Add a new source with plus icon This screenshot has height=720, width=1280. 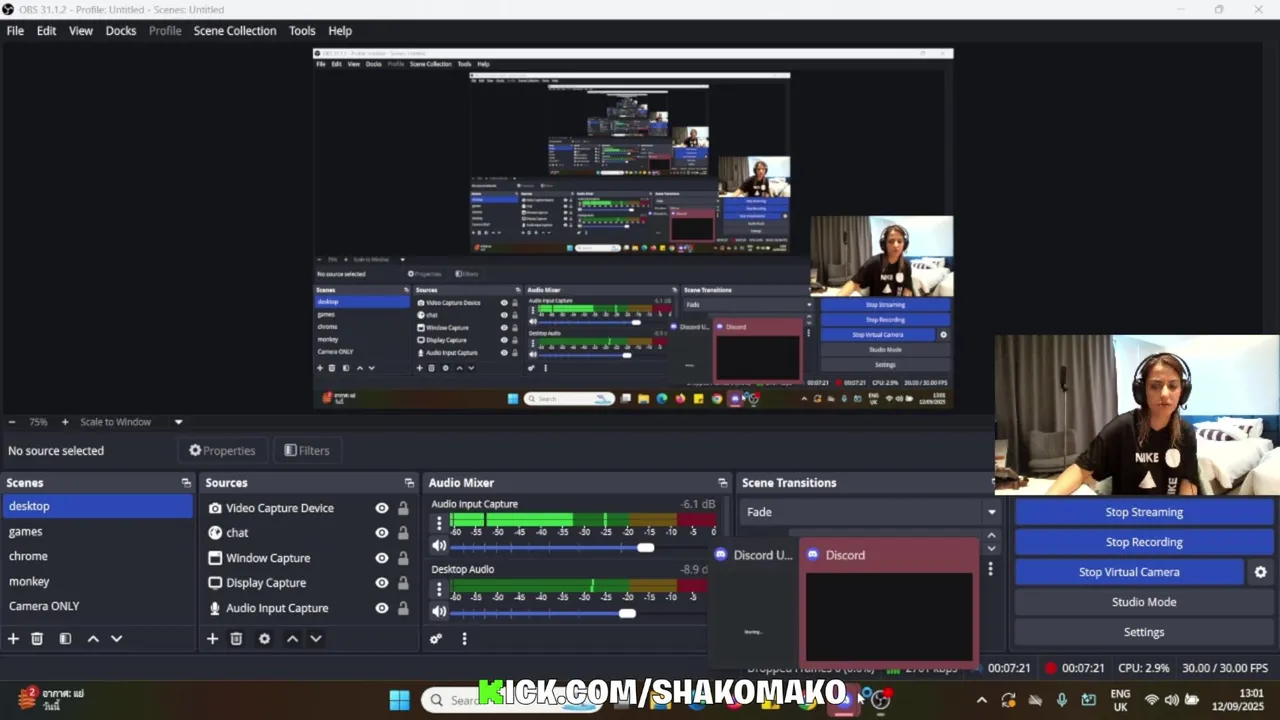click(x=212, y=639)
